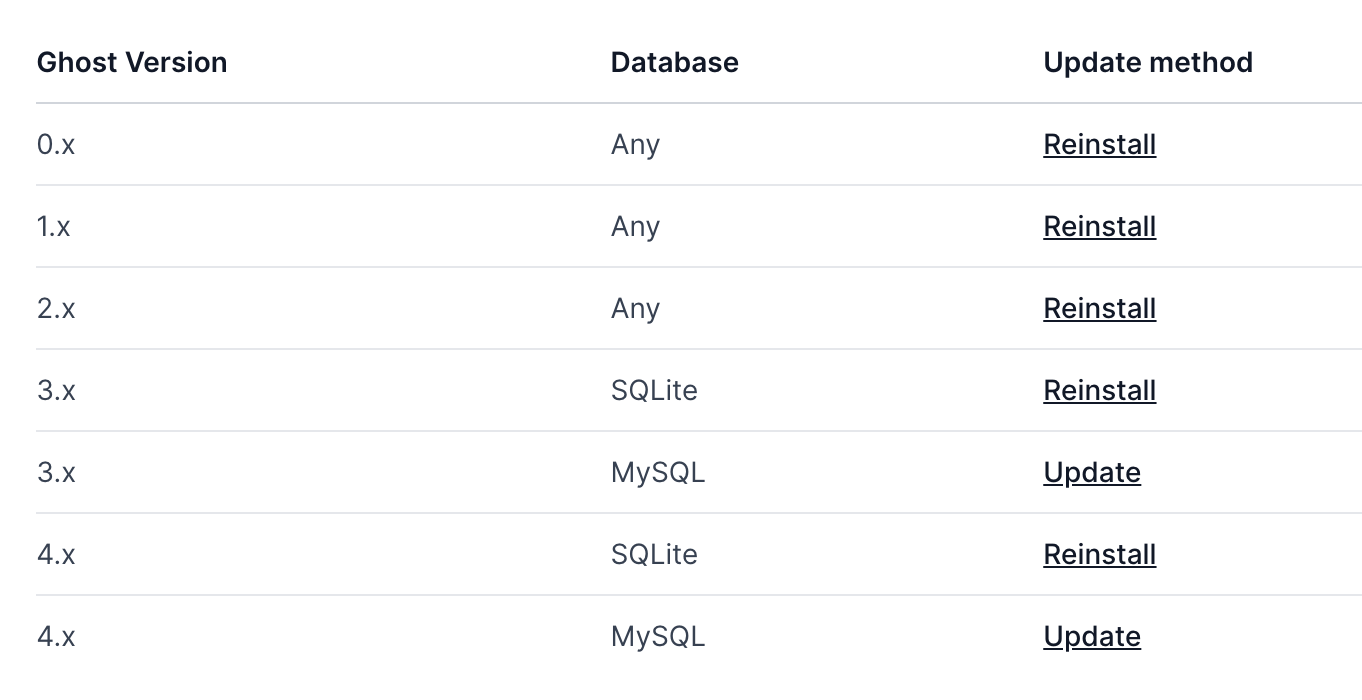This screenshot has width=1362, height=700.
Task: Click MySQL cell in the 4.x row
Action: click(x=658, y=636)
